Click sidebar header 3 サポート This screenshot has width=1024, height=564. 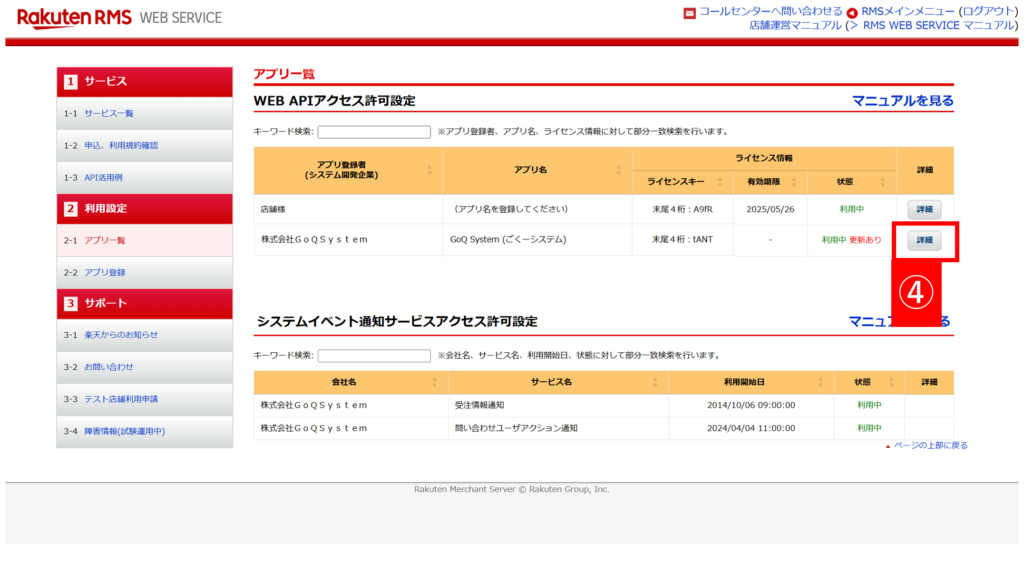(x=144, y=304)
